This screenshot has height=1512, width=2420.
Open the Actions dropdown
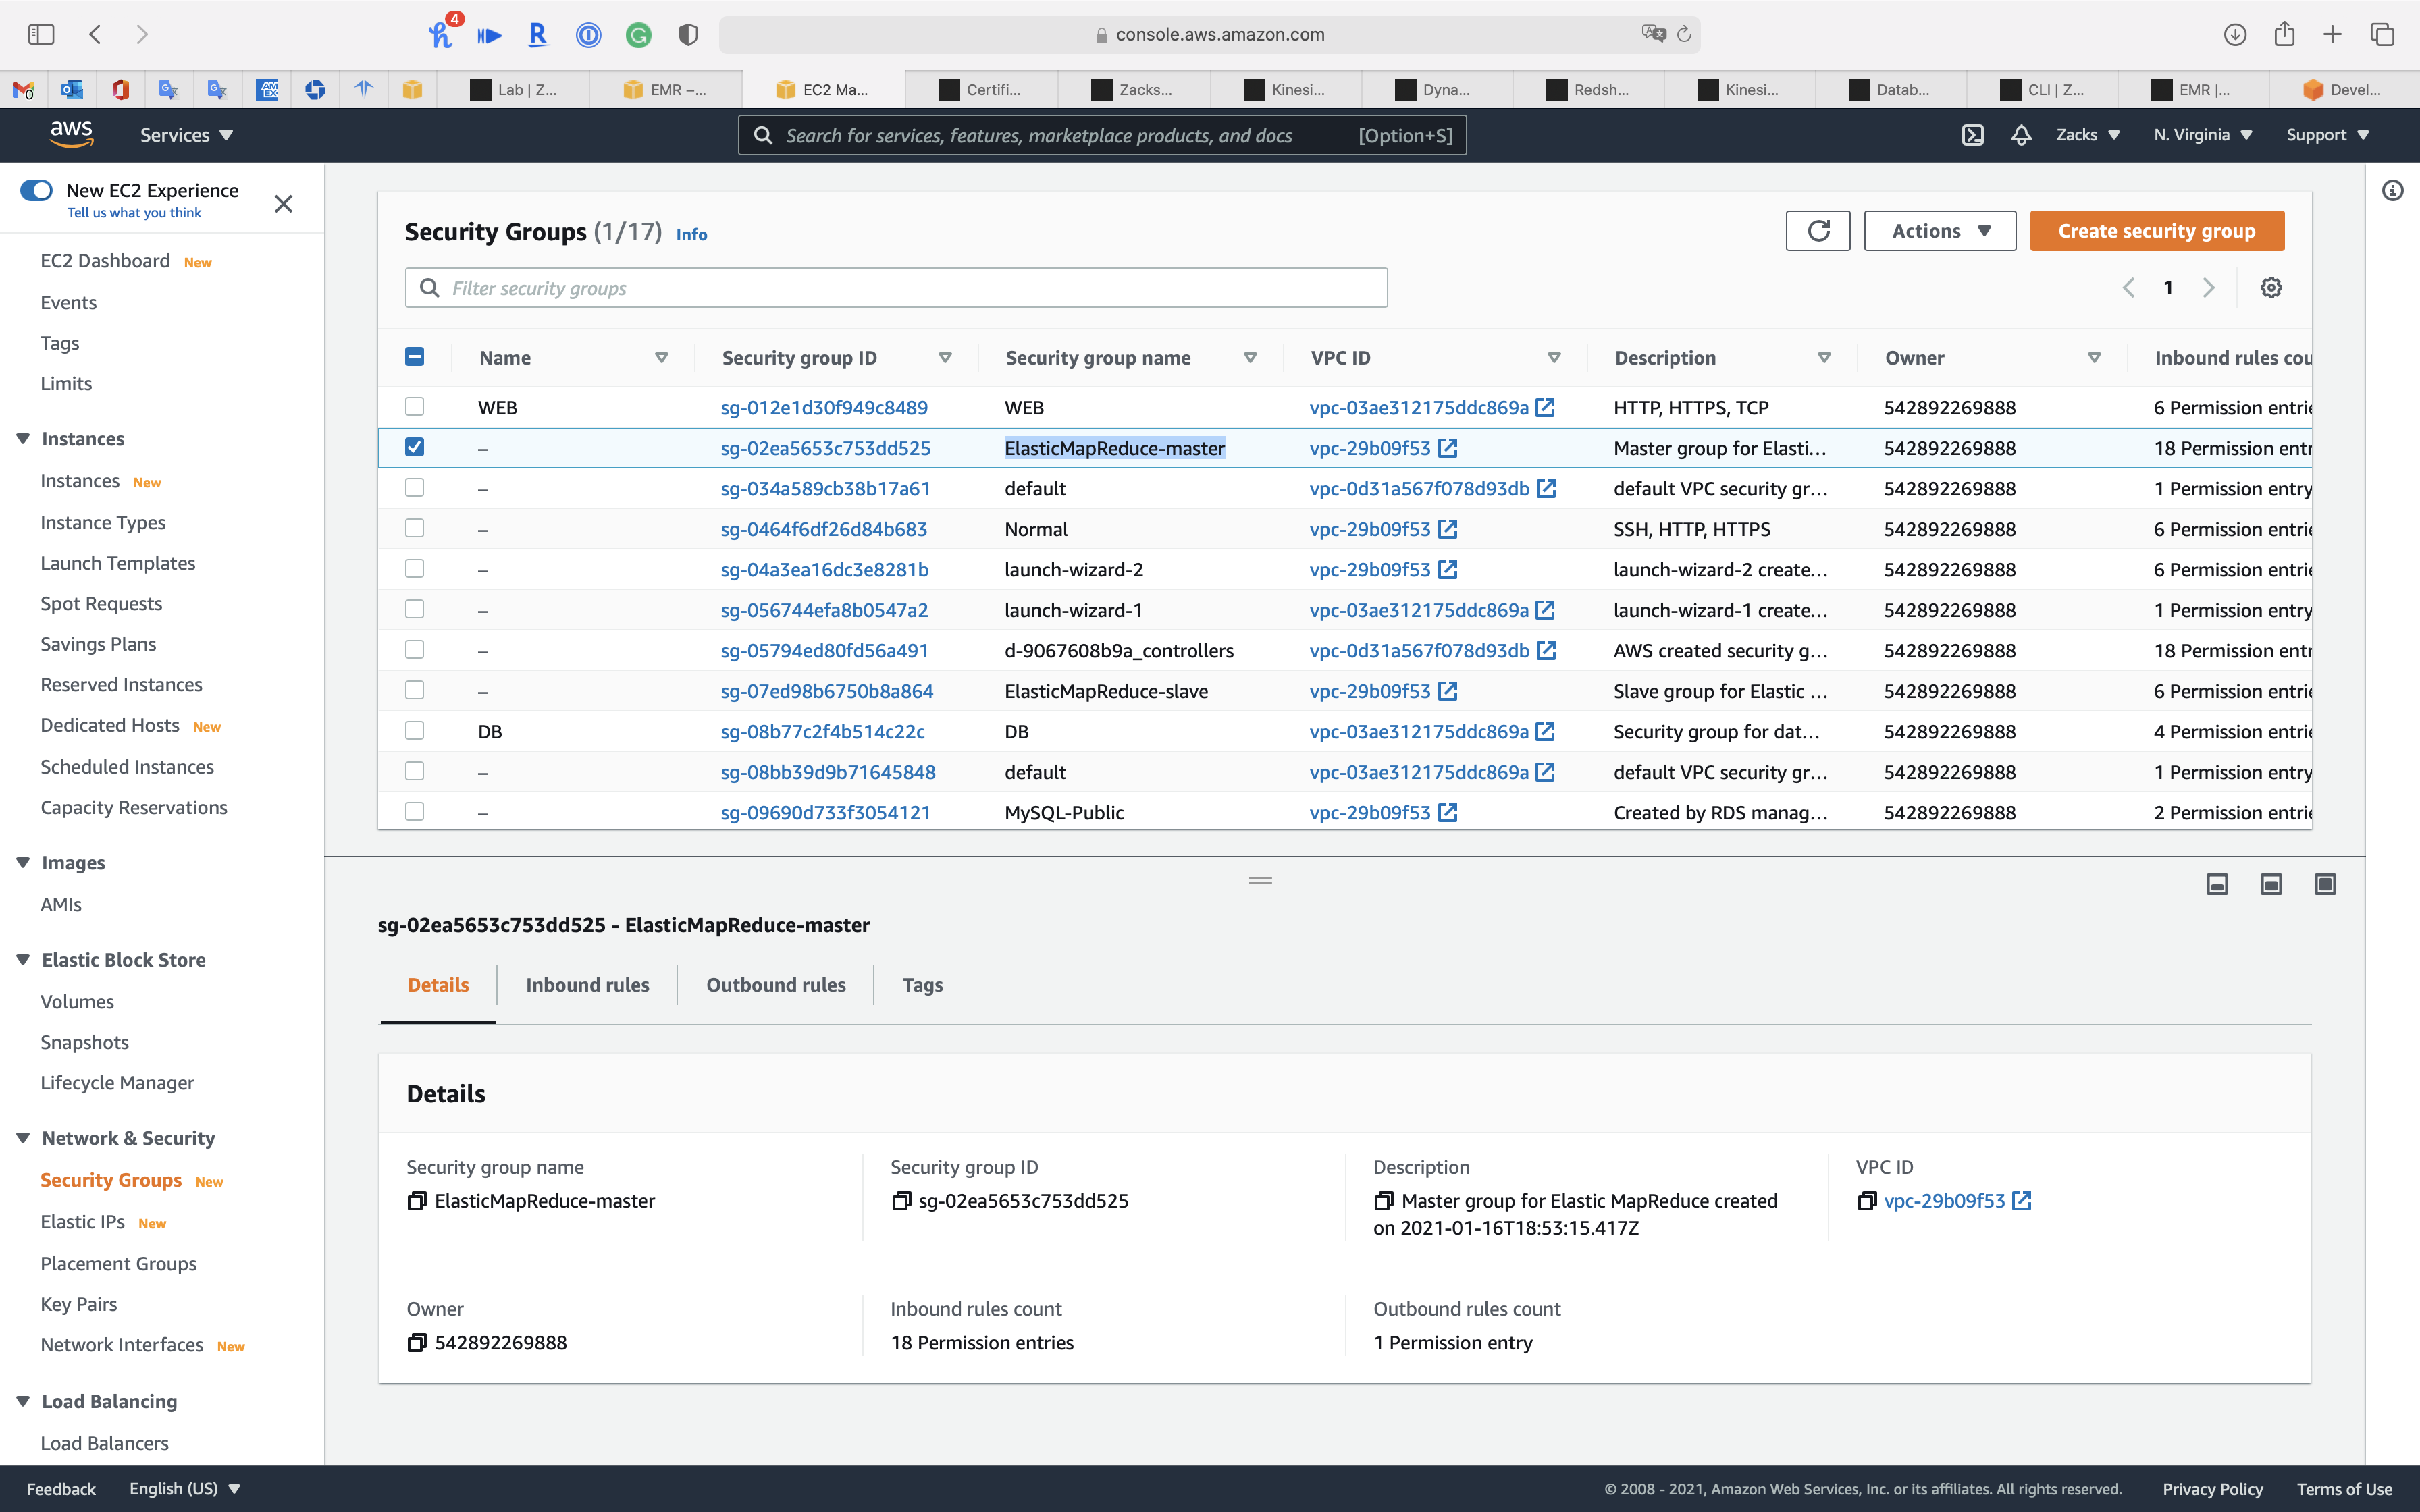pos(1939,231)
